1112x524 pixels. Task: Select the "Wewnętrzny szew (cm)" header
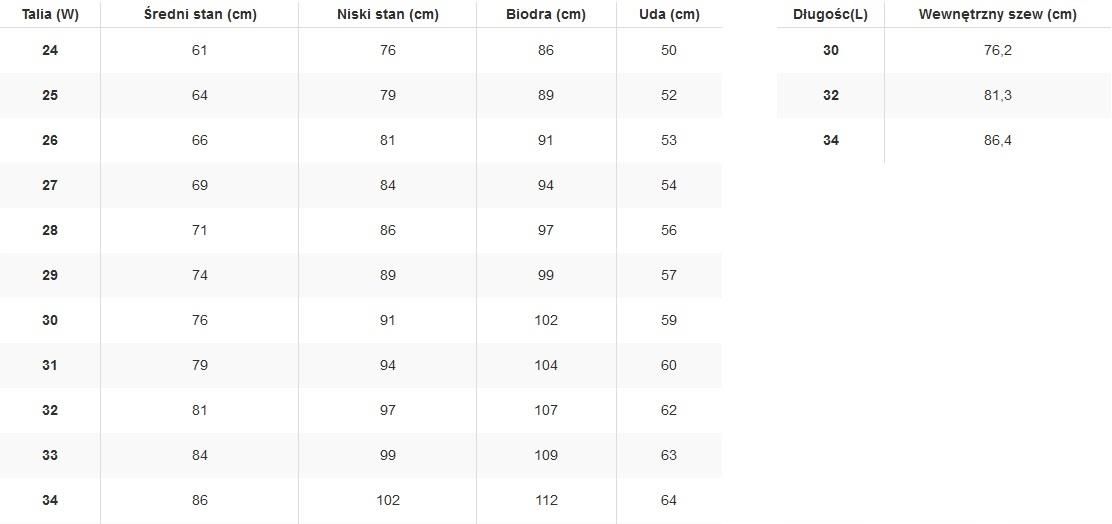click(x=997, y=15)
